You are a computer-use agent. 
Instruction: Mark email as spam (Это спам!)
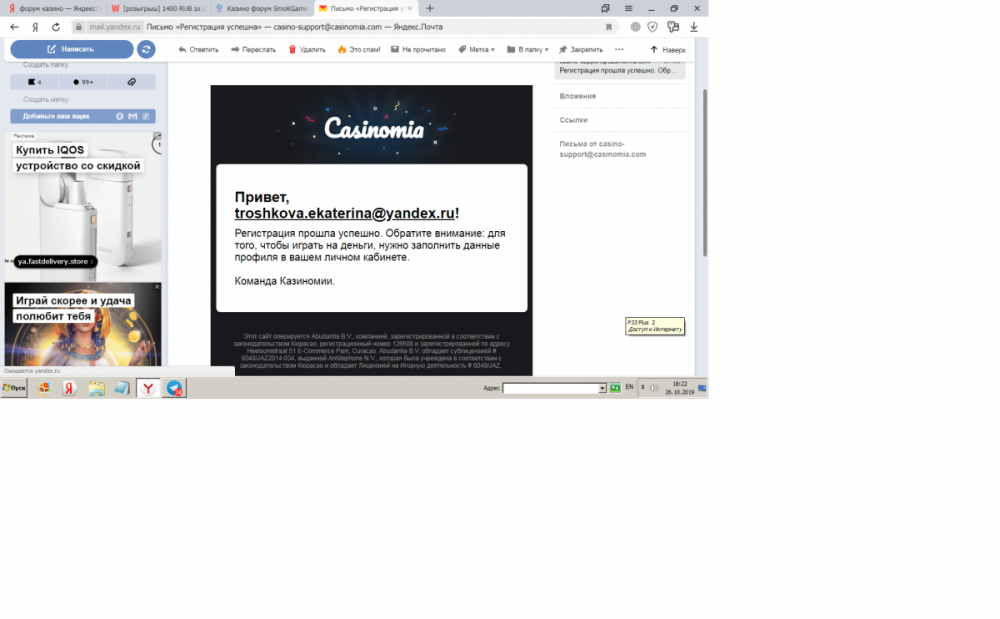(358, 49)
